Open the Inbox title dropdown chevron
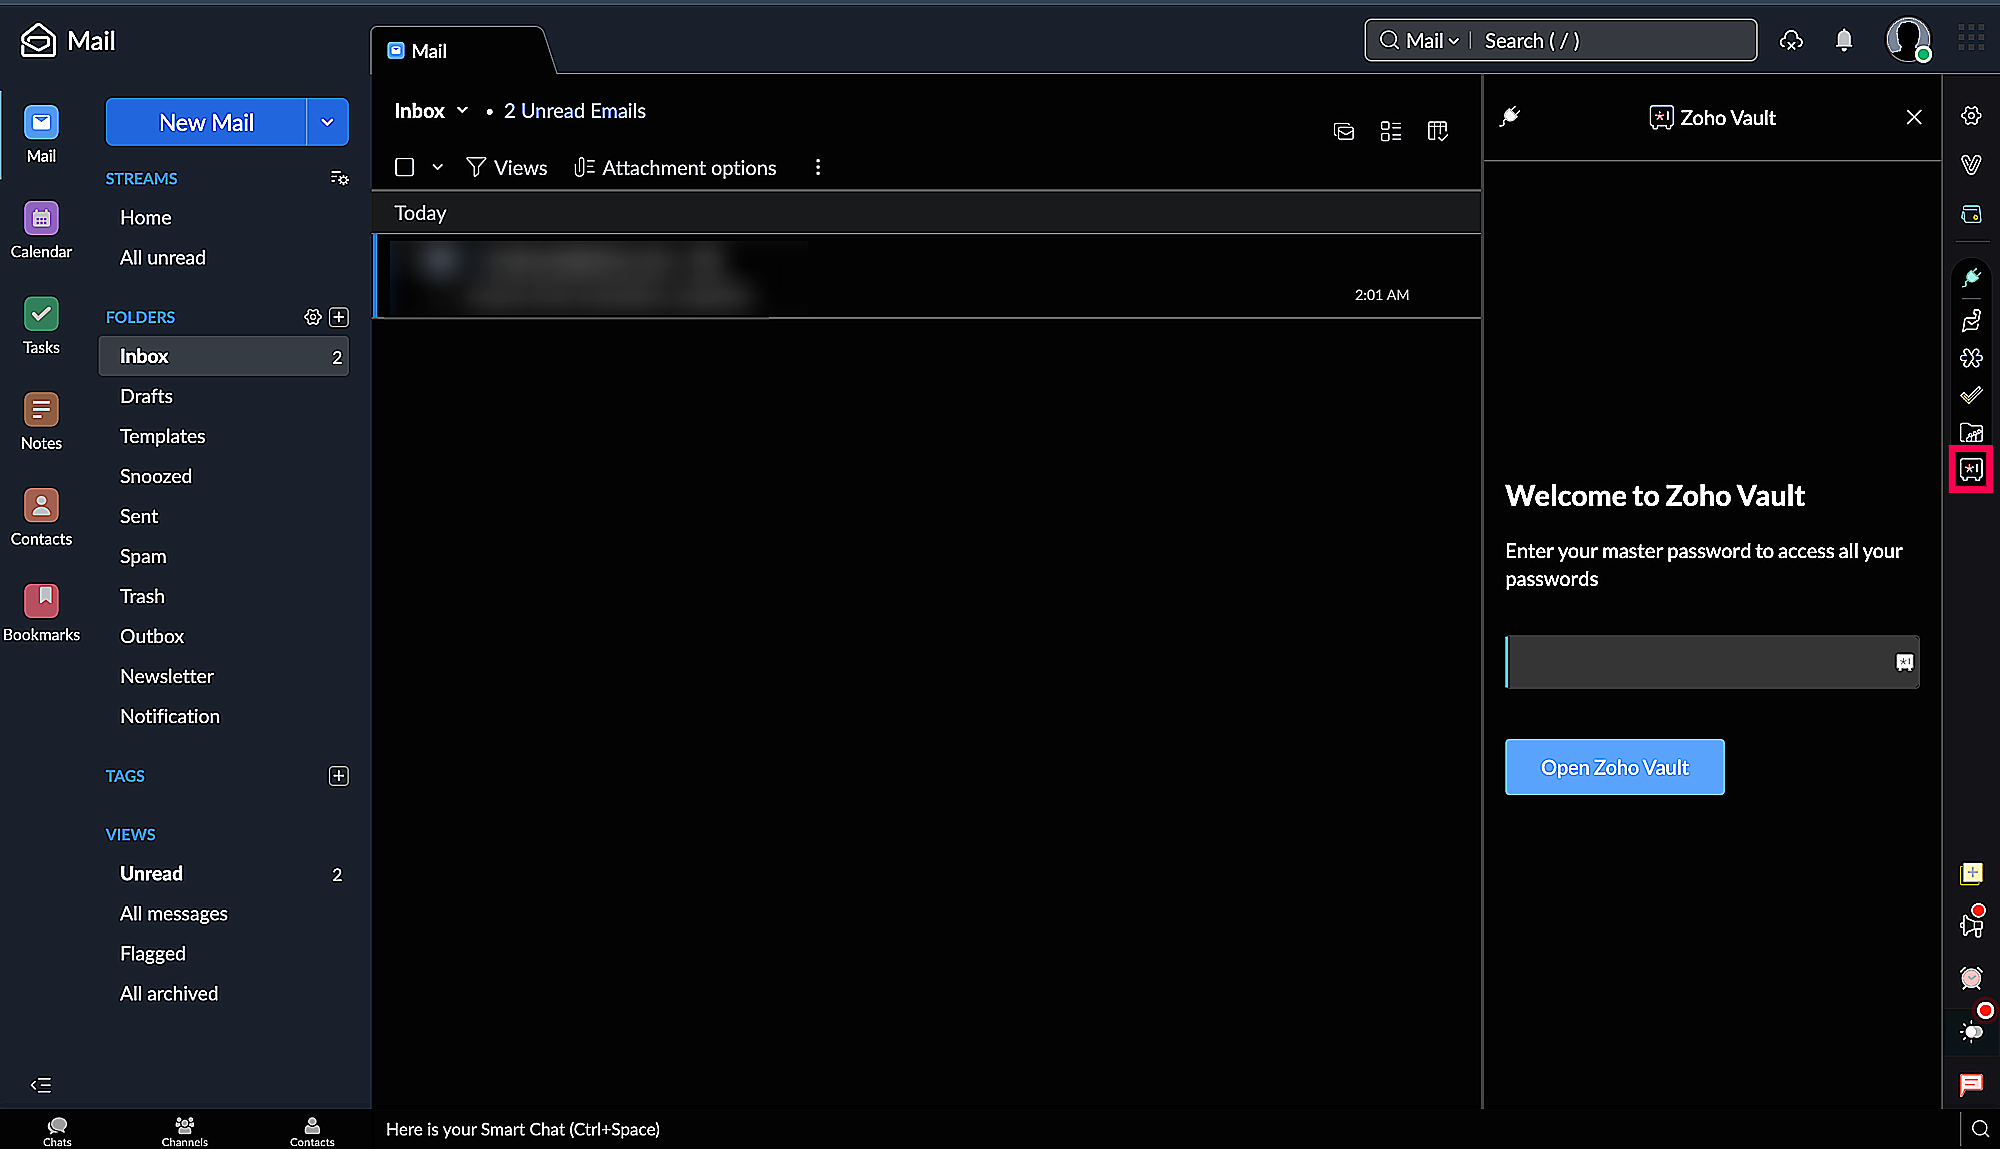The width and height of the screenshot is (2000, 1149). pyautogui.click(x=462, y=110)
